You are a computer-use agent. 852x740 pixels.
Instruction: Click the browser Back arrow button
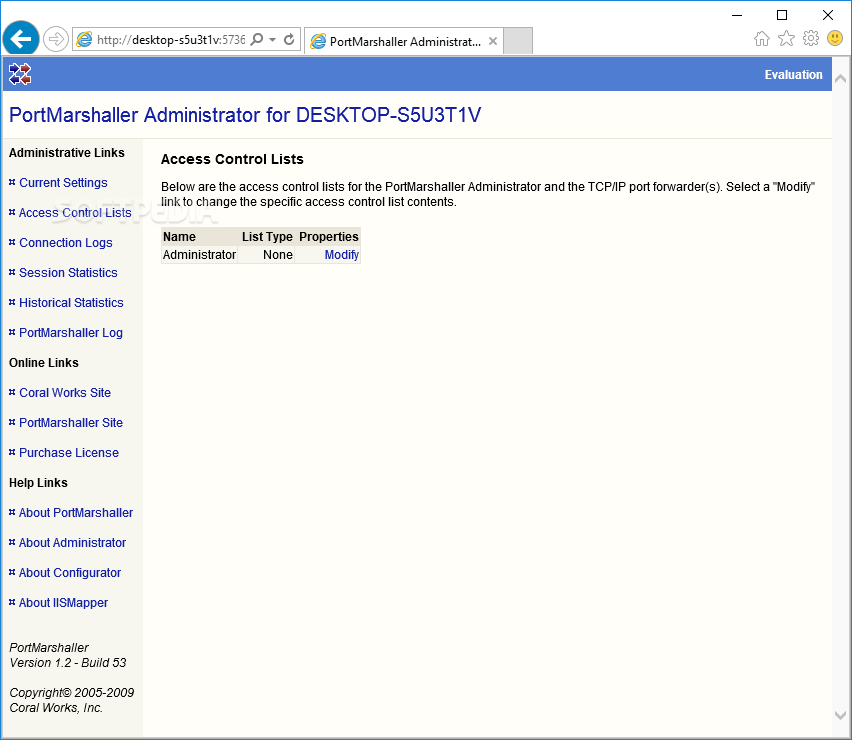[21, 39]
